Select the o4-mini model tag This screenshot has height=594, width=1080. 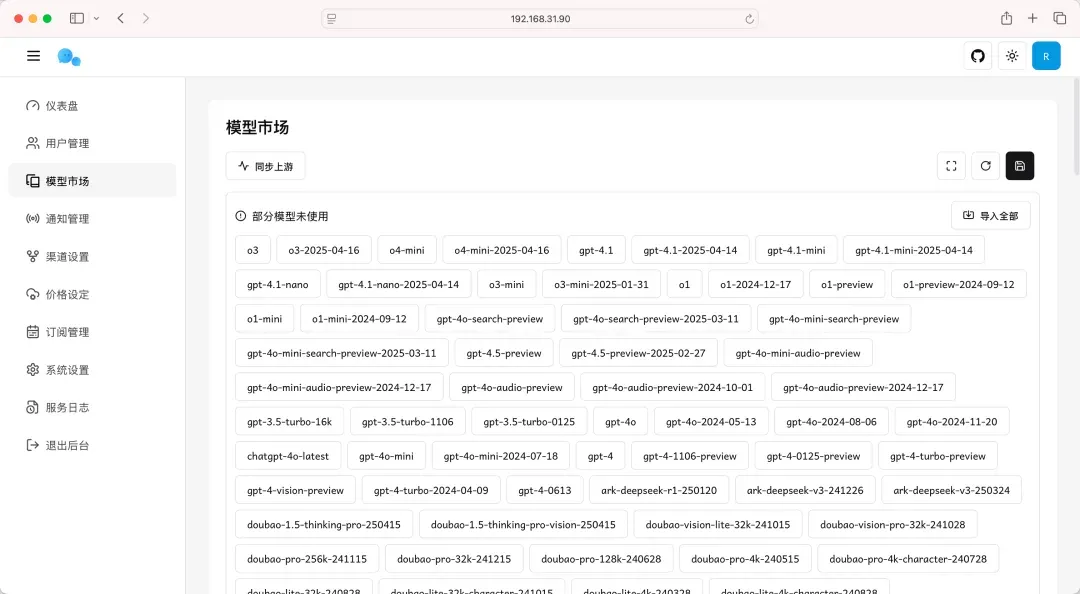coord(406,249)
